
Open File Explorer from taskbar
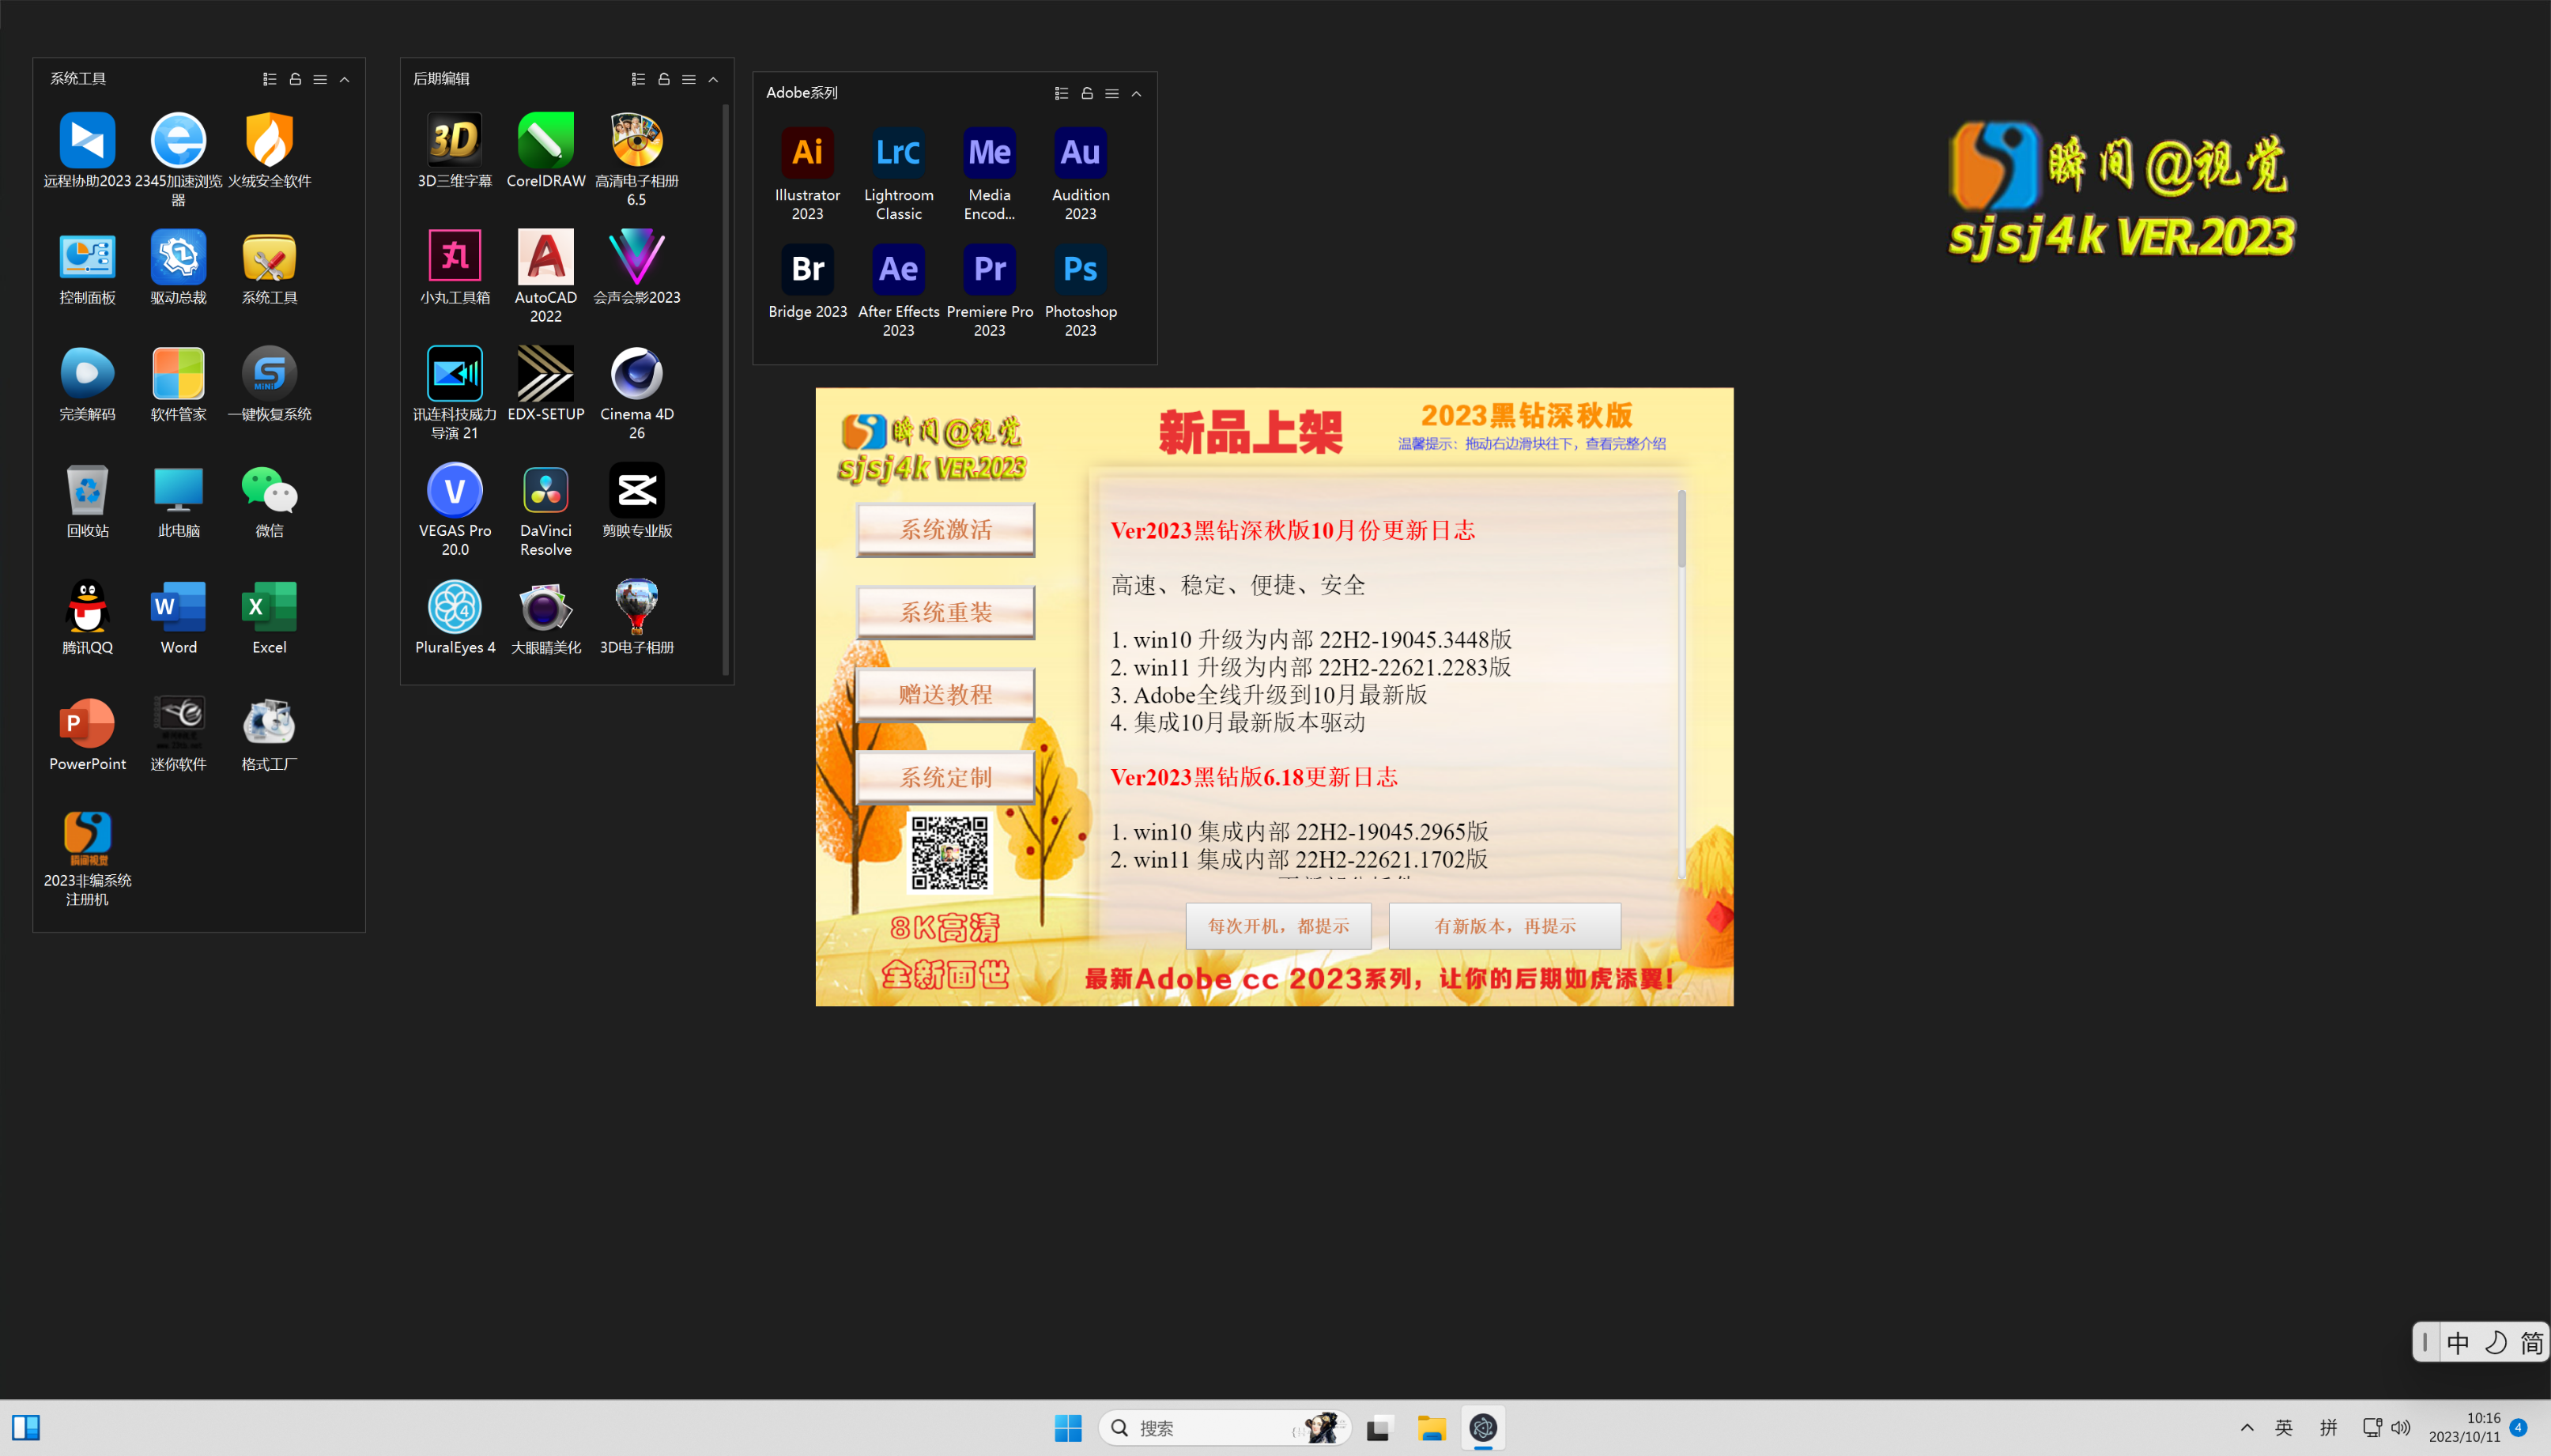[x=1431, y=1428]
